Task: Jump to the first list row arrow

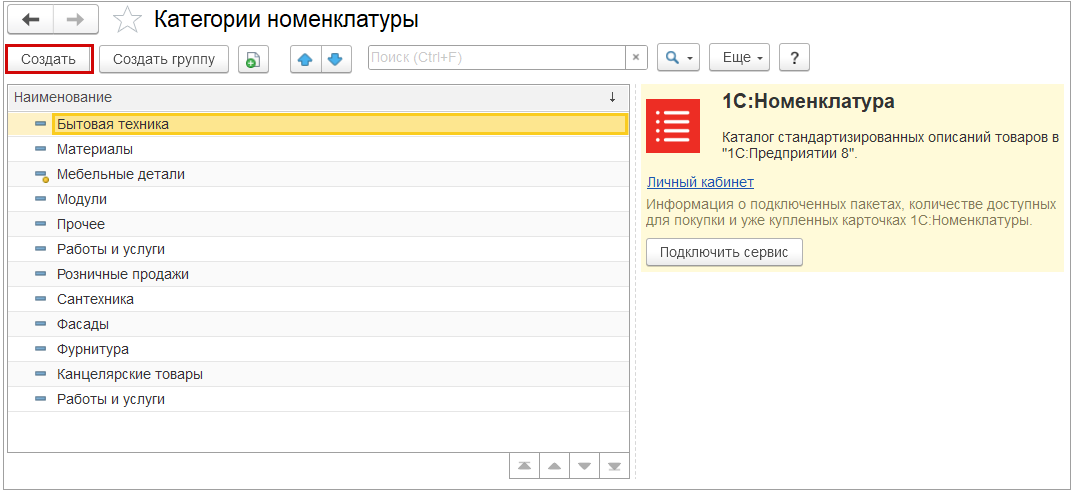Action: 523,466
